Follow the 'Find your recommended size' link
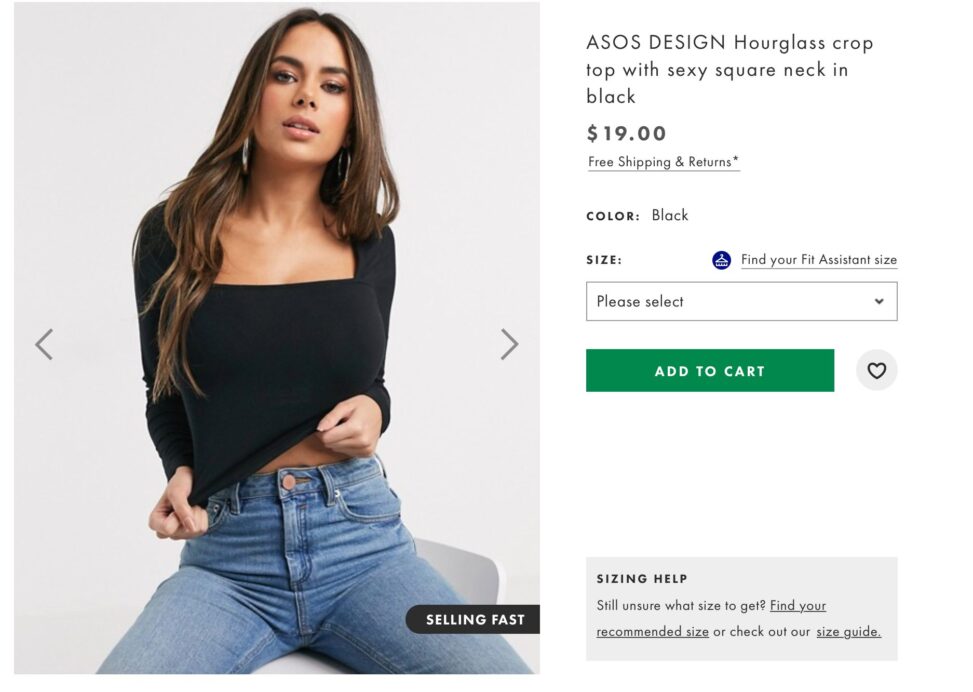973x692 pixels. [x=711, y=618]
